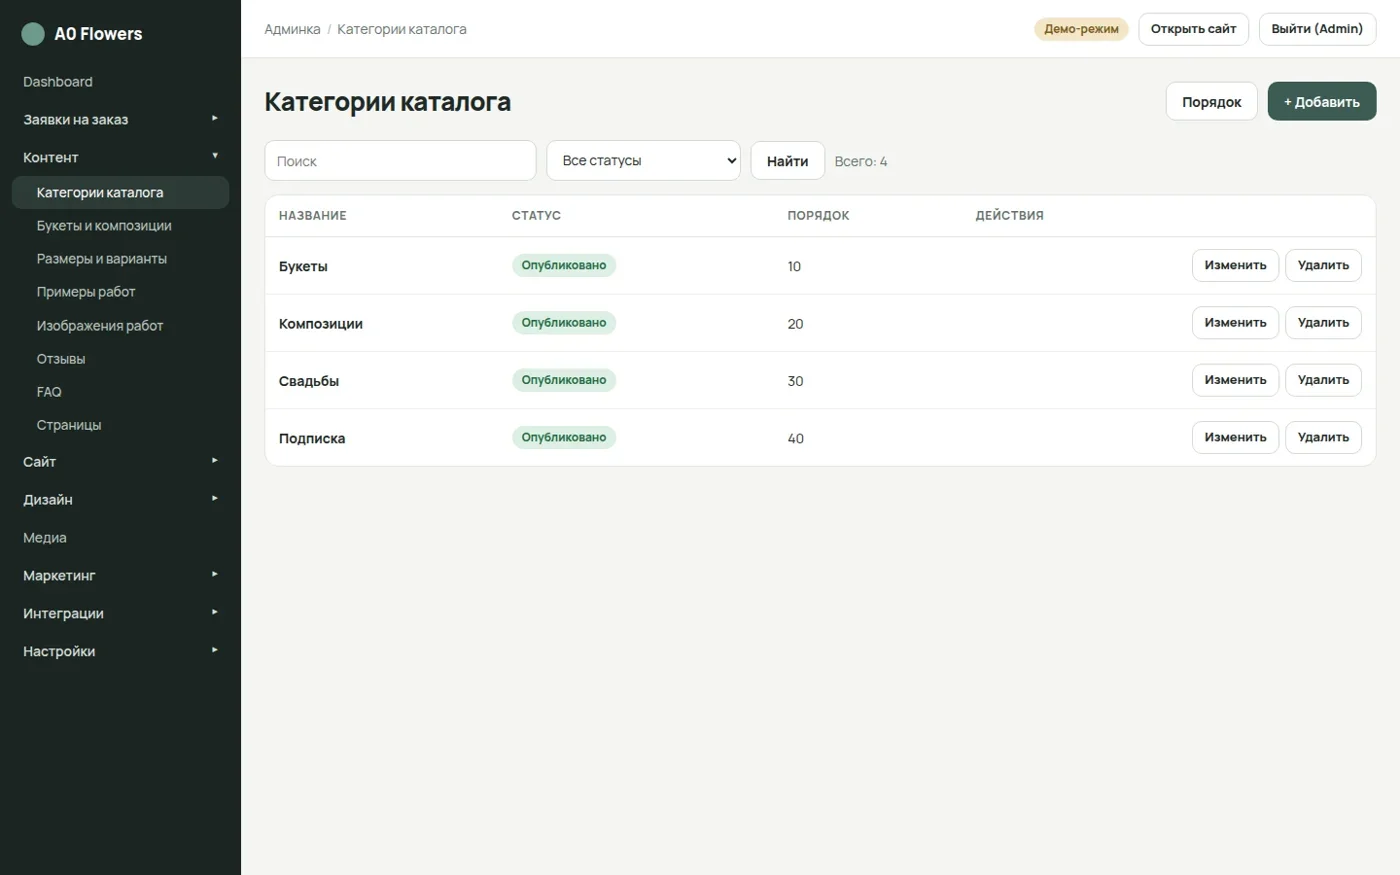Expand the Настройки sidebar section
The height and width of the screenshot is (875, 1400).
click(120, 652)
